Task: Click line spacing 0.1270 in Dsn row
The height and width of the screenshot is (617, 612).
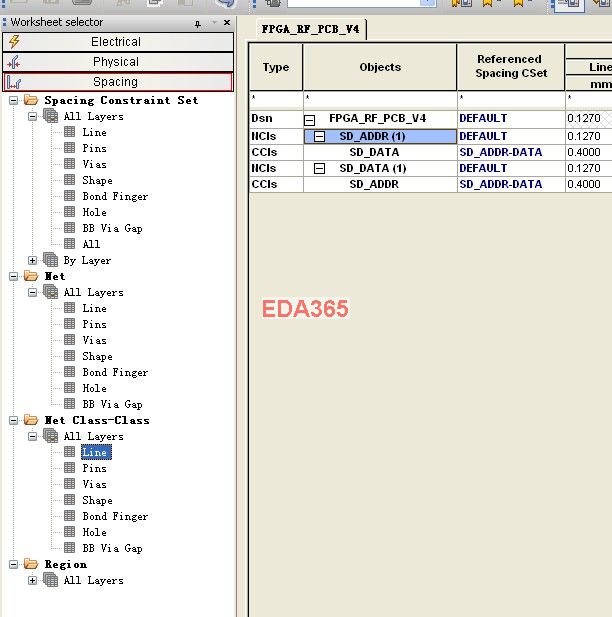Action: pyautogui.click(x=588, y=118)
